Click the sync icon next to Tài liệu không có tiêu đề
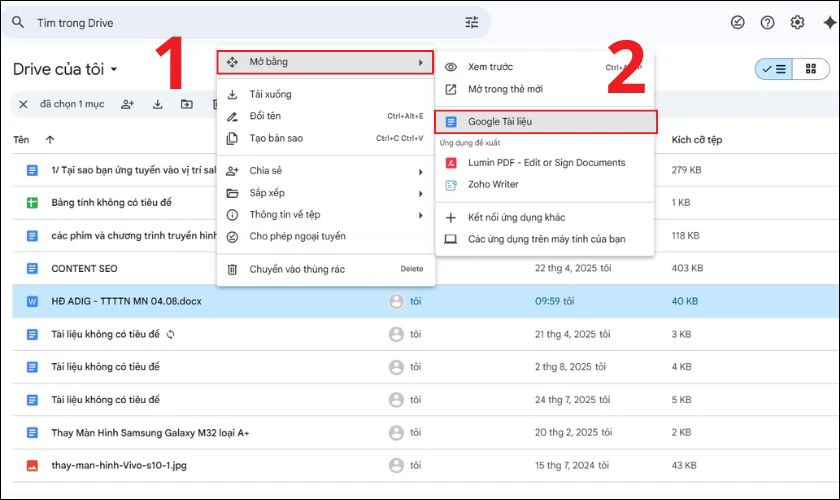This screenshot has height=500, width=840. click(170, 334)
